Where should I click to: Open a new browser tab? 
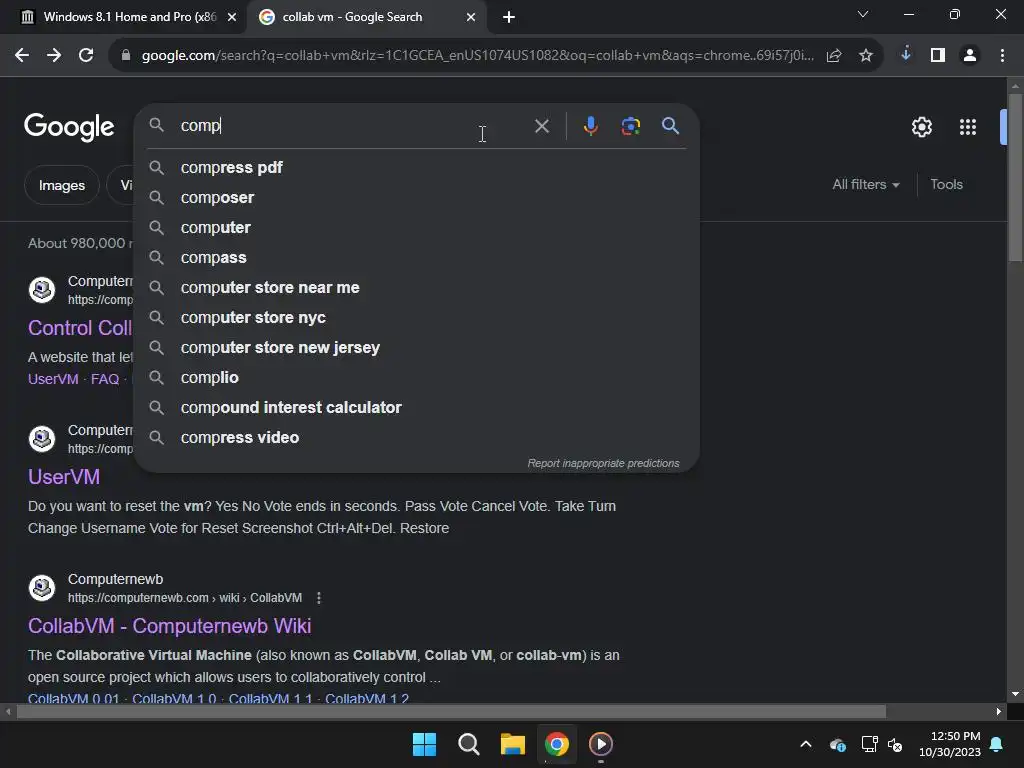(509, 17)
